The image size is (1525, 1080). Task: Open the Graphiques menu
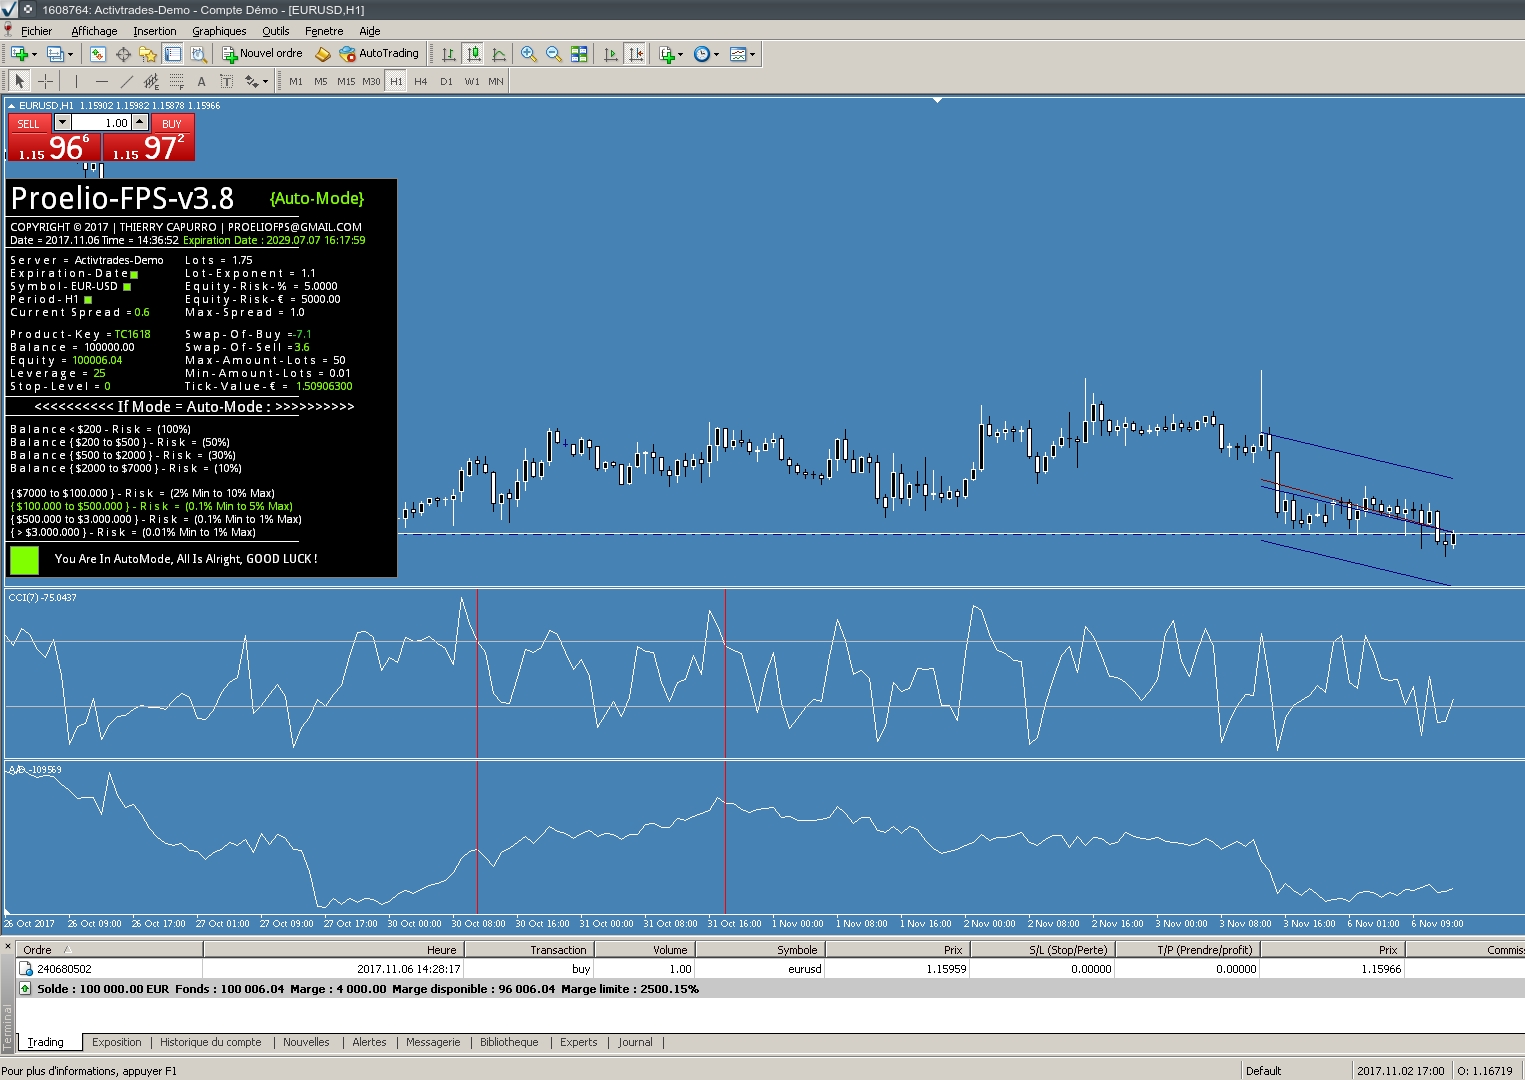[219, 31]
